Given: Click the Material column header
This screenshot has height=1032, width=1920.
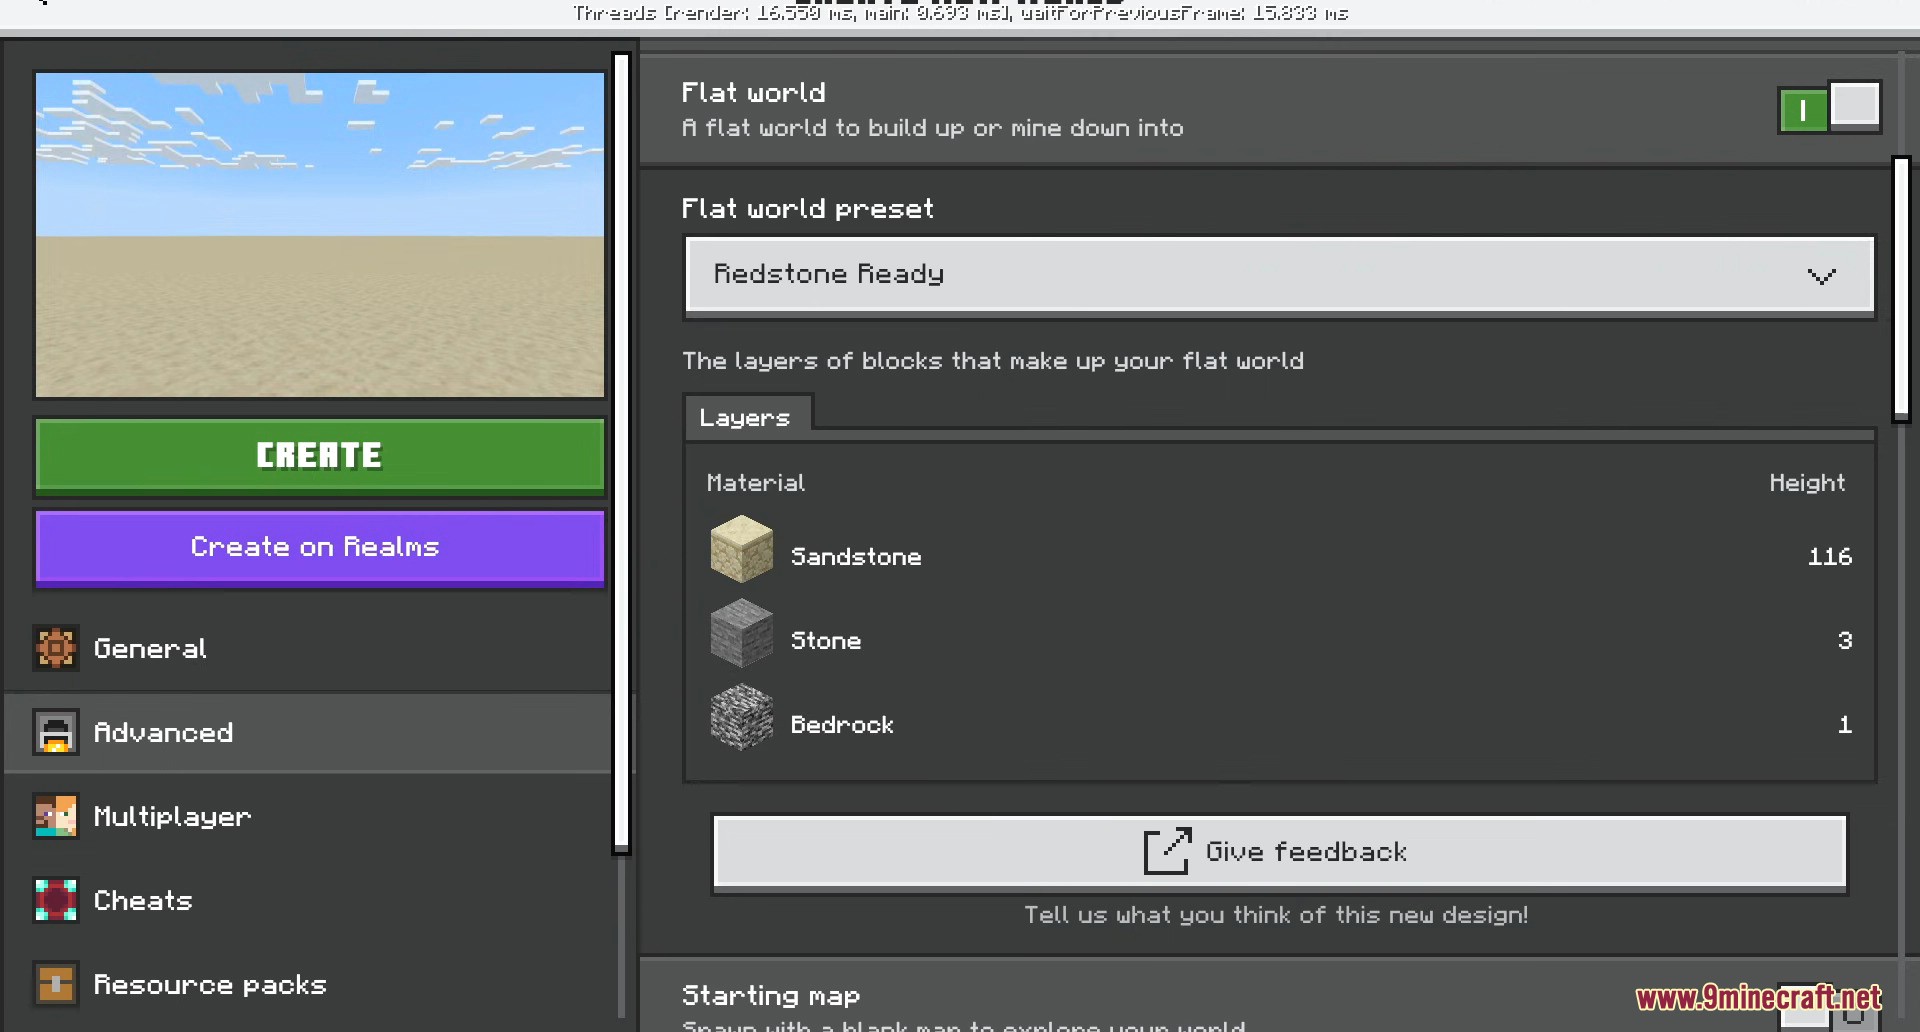Looking at the screenshot, I should (756, 483).
